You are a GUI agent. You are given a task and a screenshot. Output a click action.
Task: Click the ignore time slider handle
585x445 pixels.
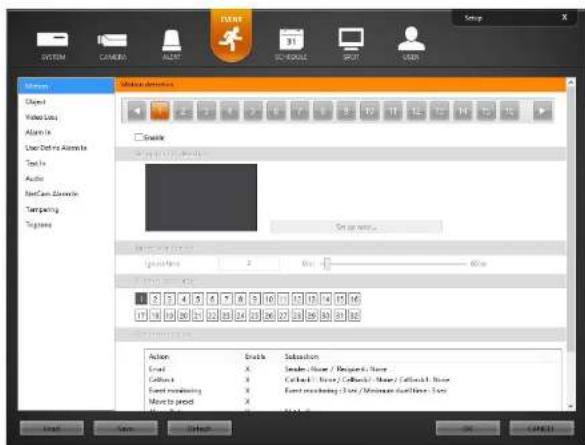pos(326,264)
